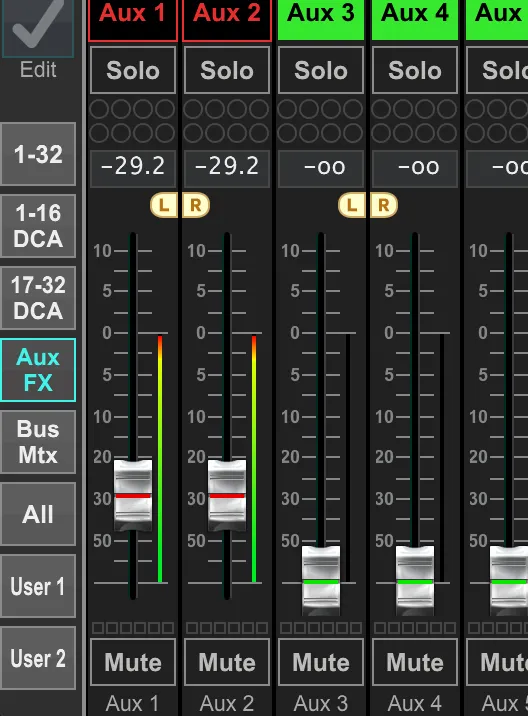Click the Aux 1 level value -29.2 field

(x=133, y=166)
